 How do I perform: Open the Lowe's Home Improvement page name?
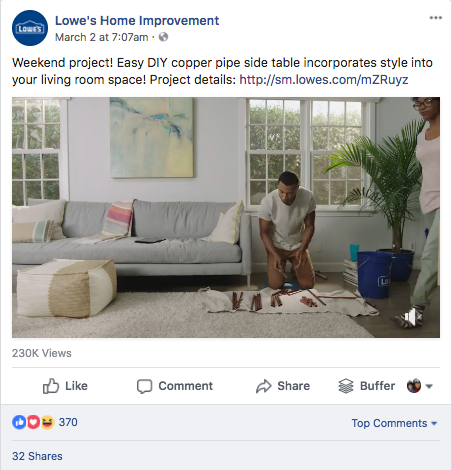[137, 21]
